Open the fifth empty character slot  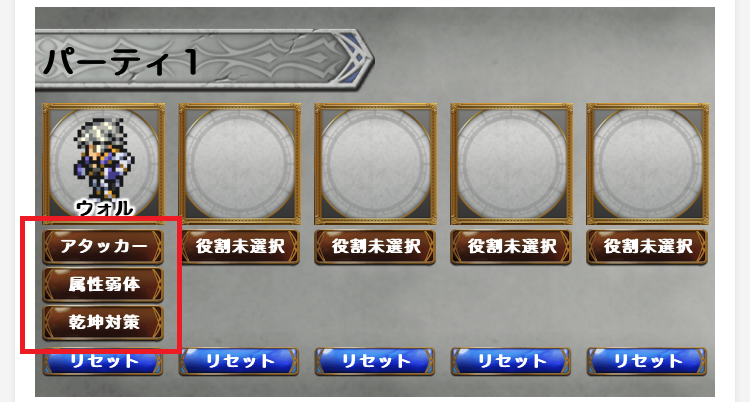[647, 164]
